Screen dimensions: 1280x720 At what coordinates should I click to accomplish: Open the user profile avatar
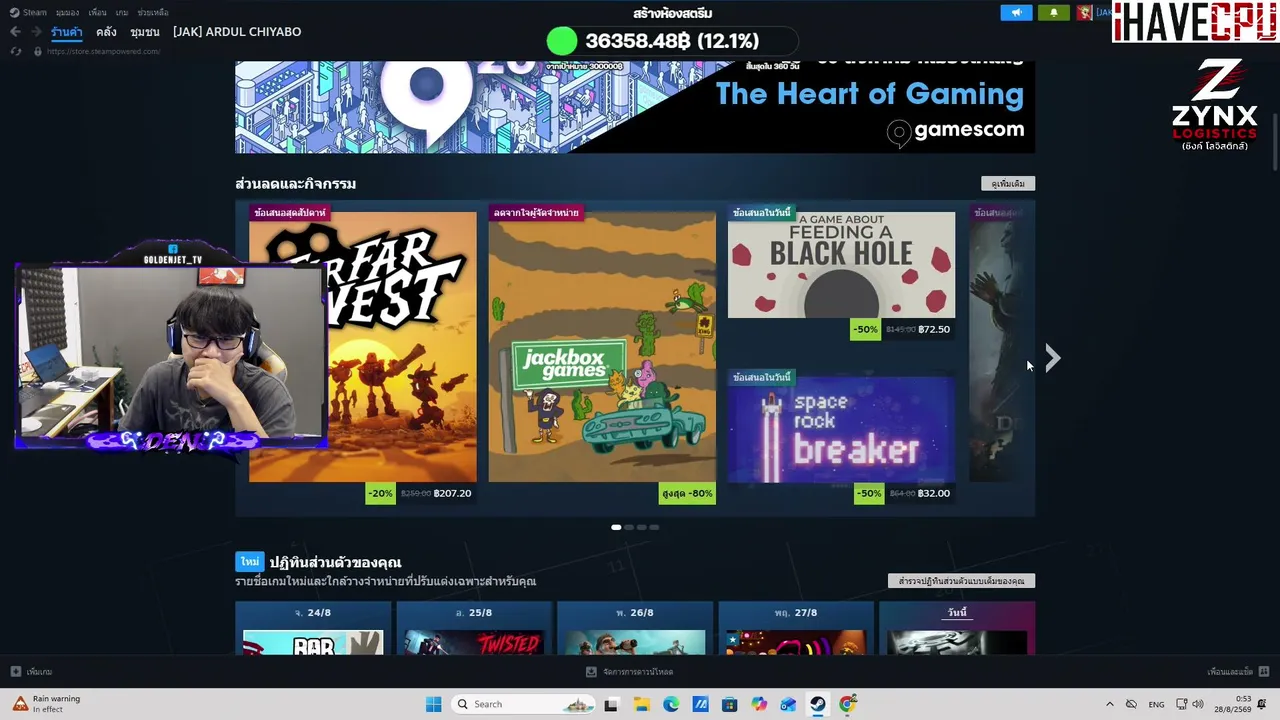pyautogui.click(x=1084, y=12)
